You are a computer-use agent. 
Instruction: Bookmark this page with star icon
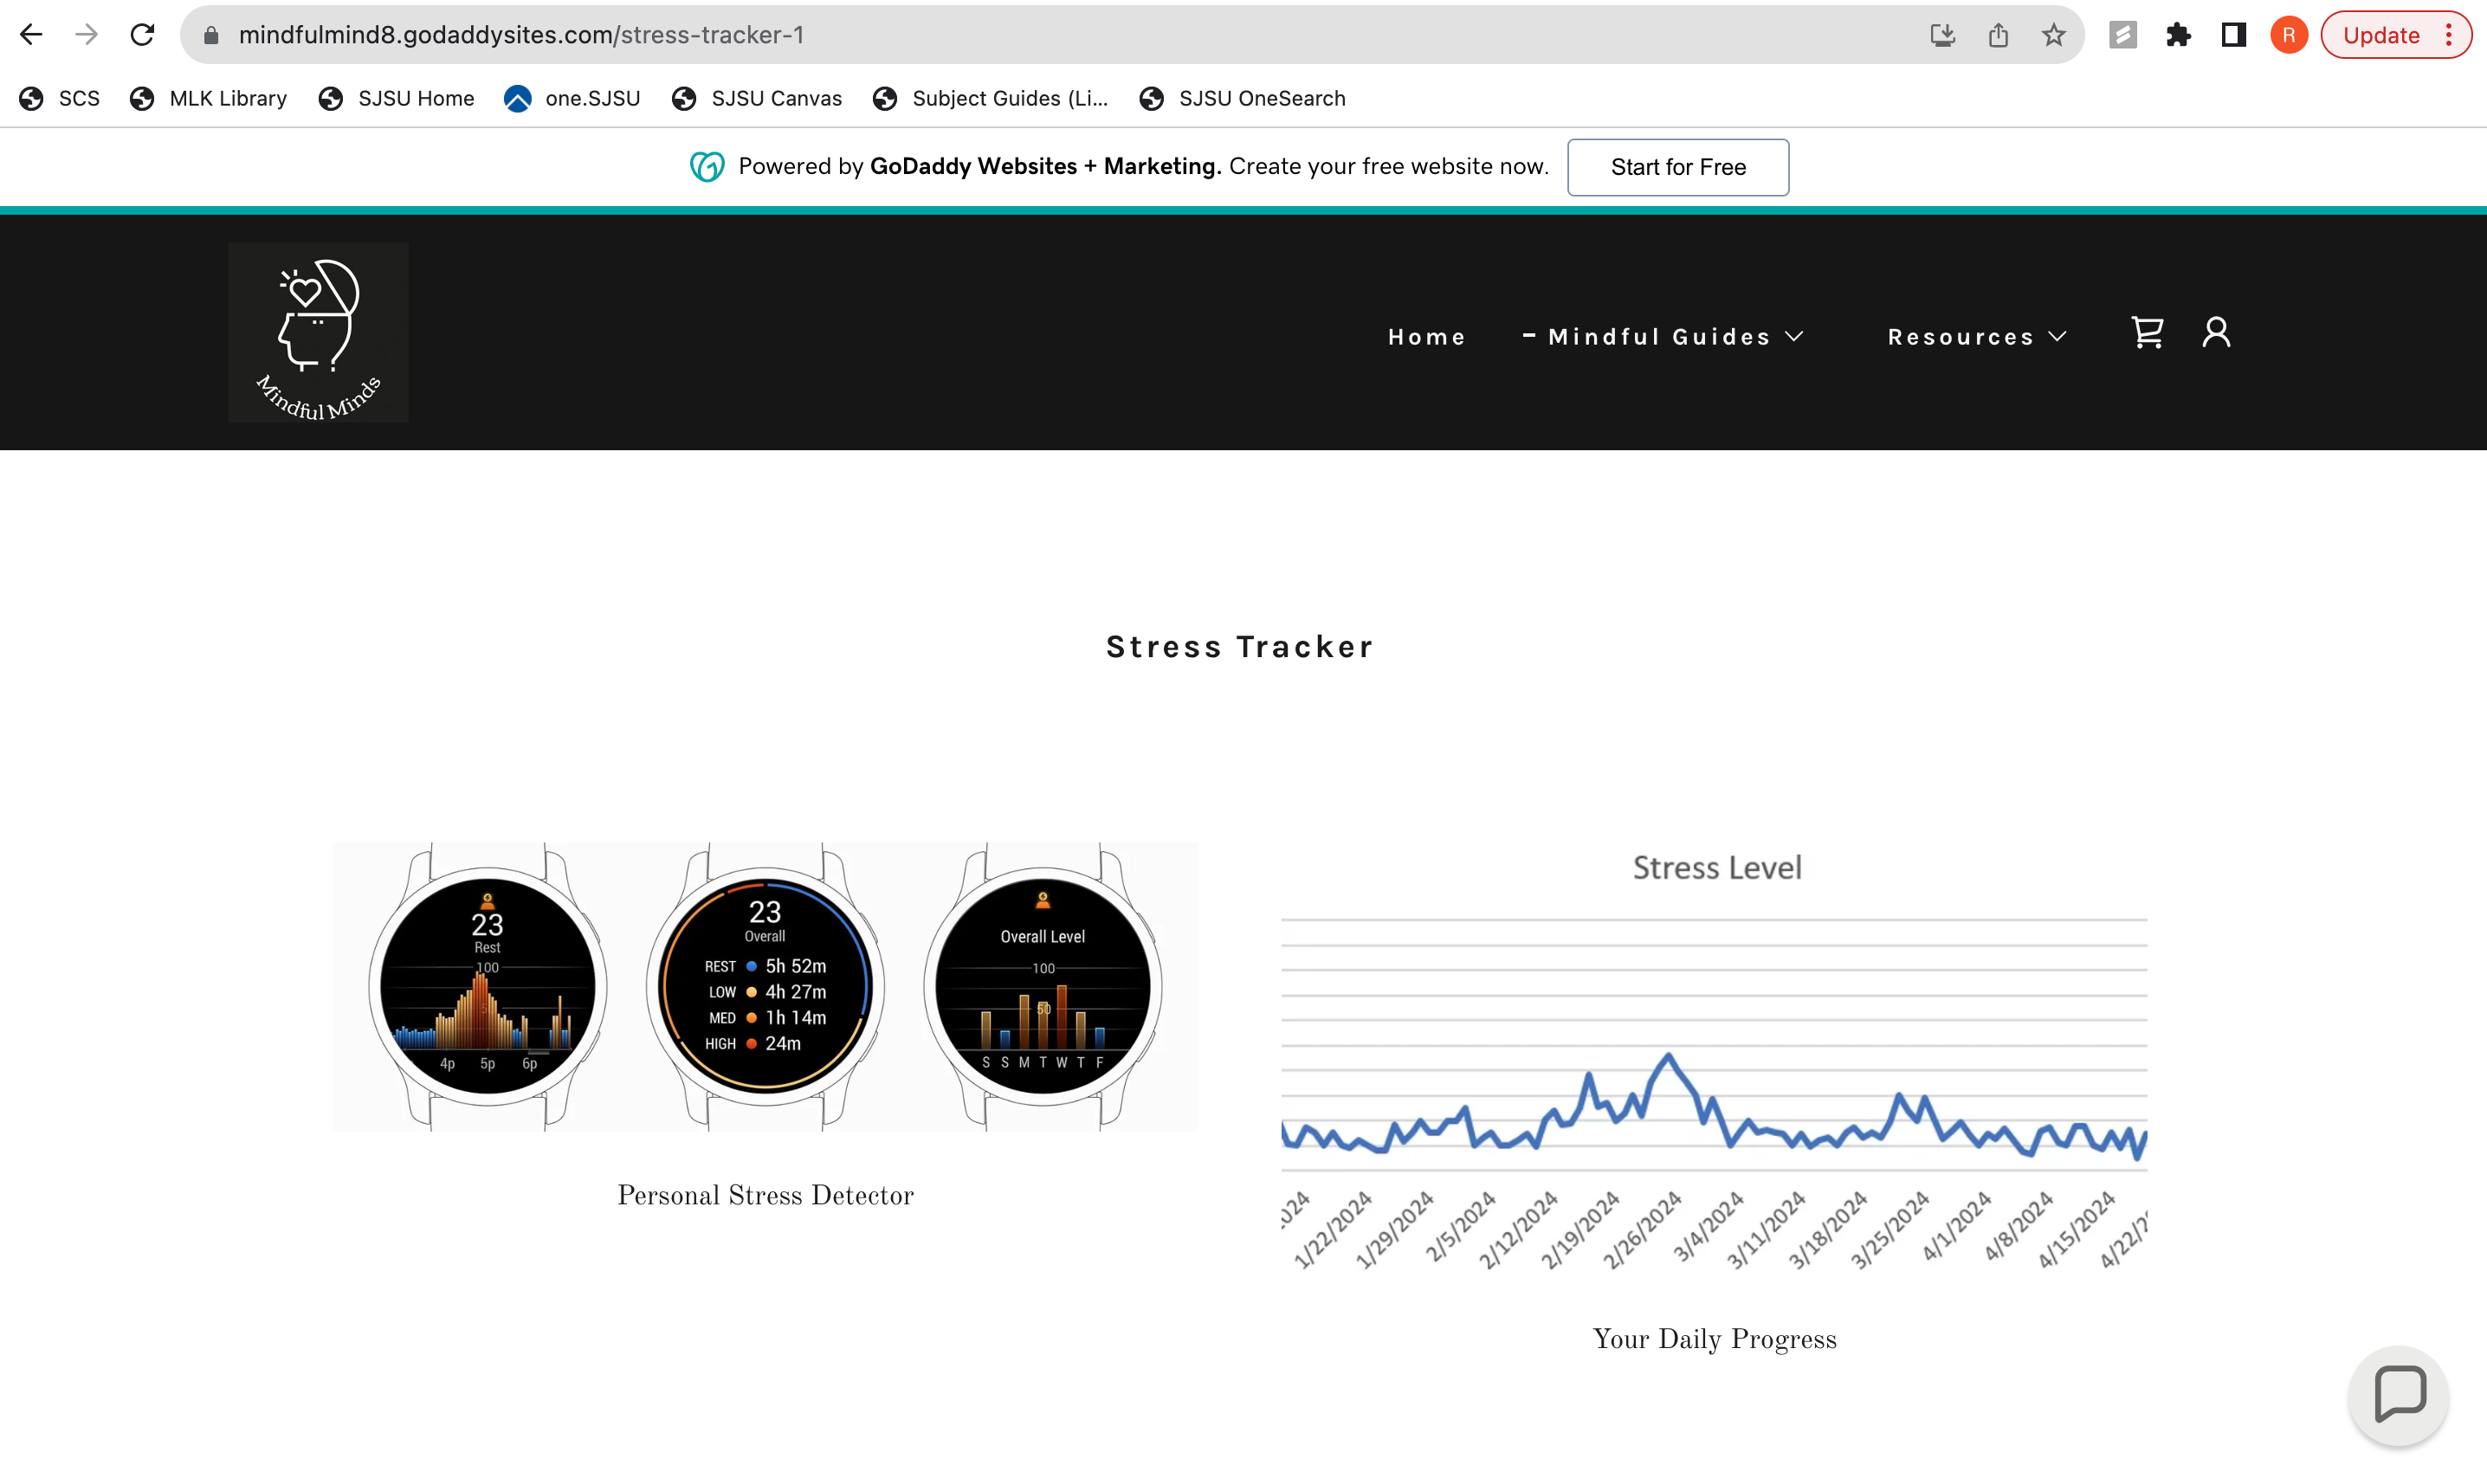click(2053, 35)
